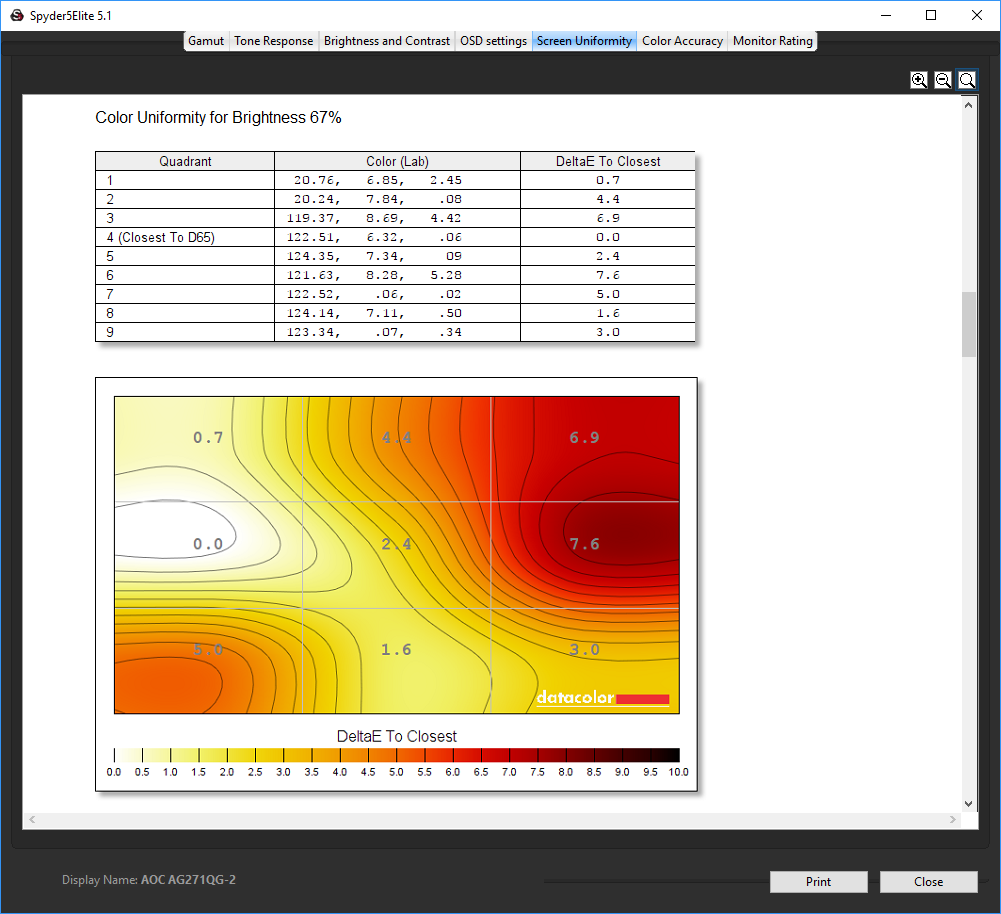Open the Gamut tab
Image resolution: width=1001 pixels, height=914 pixels.
pos(206,41)
